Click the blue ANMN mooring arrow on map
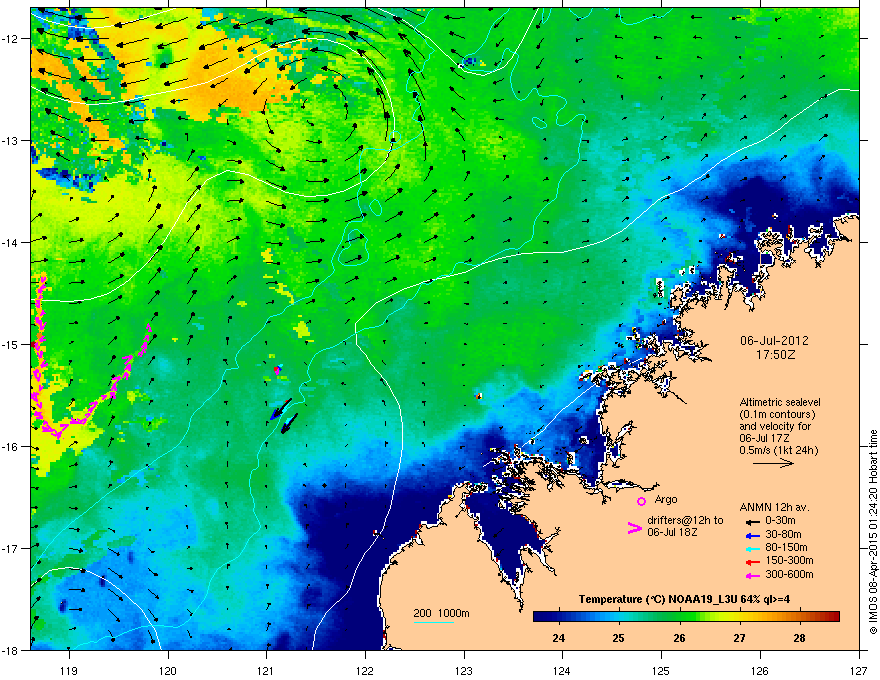The image size is (880, 680). coord(281,408)
